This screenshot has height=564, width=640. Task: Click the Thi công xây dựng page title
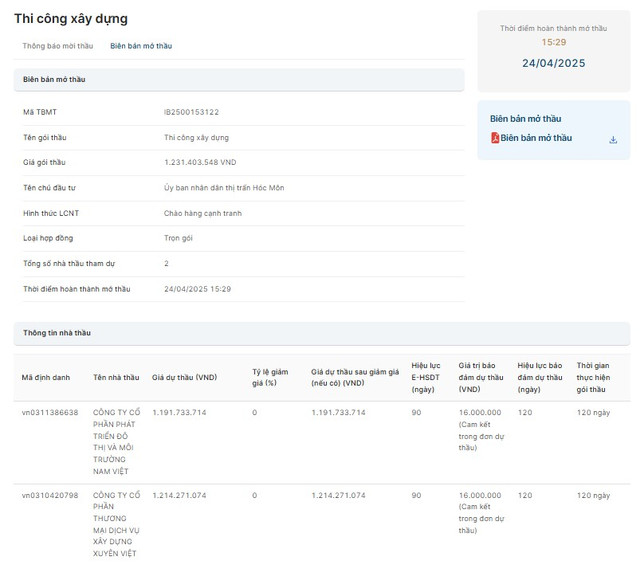[x=70, y=18]
